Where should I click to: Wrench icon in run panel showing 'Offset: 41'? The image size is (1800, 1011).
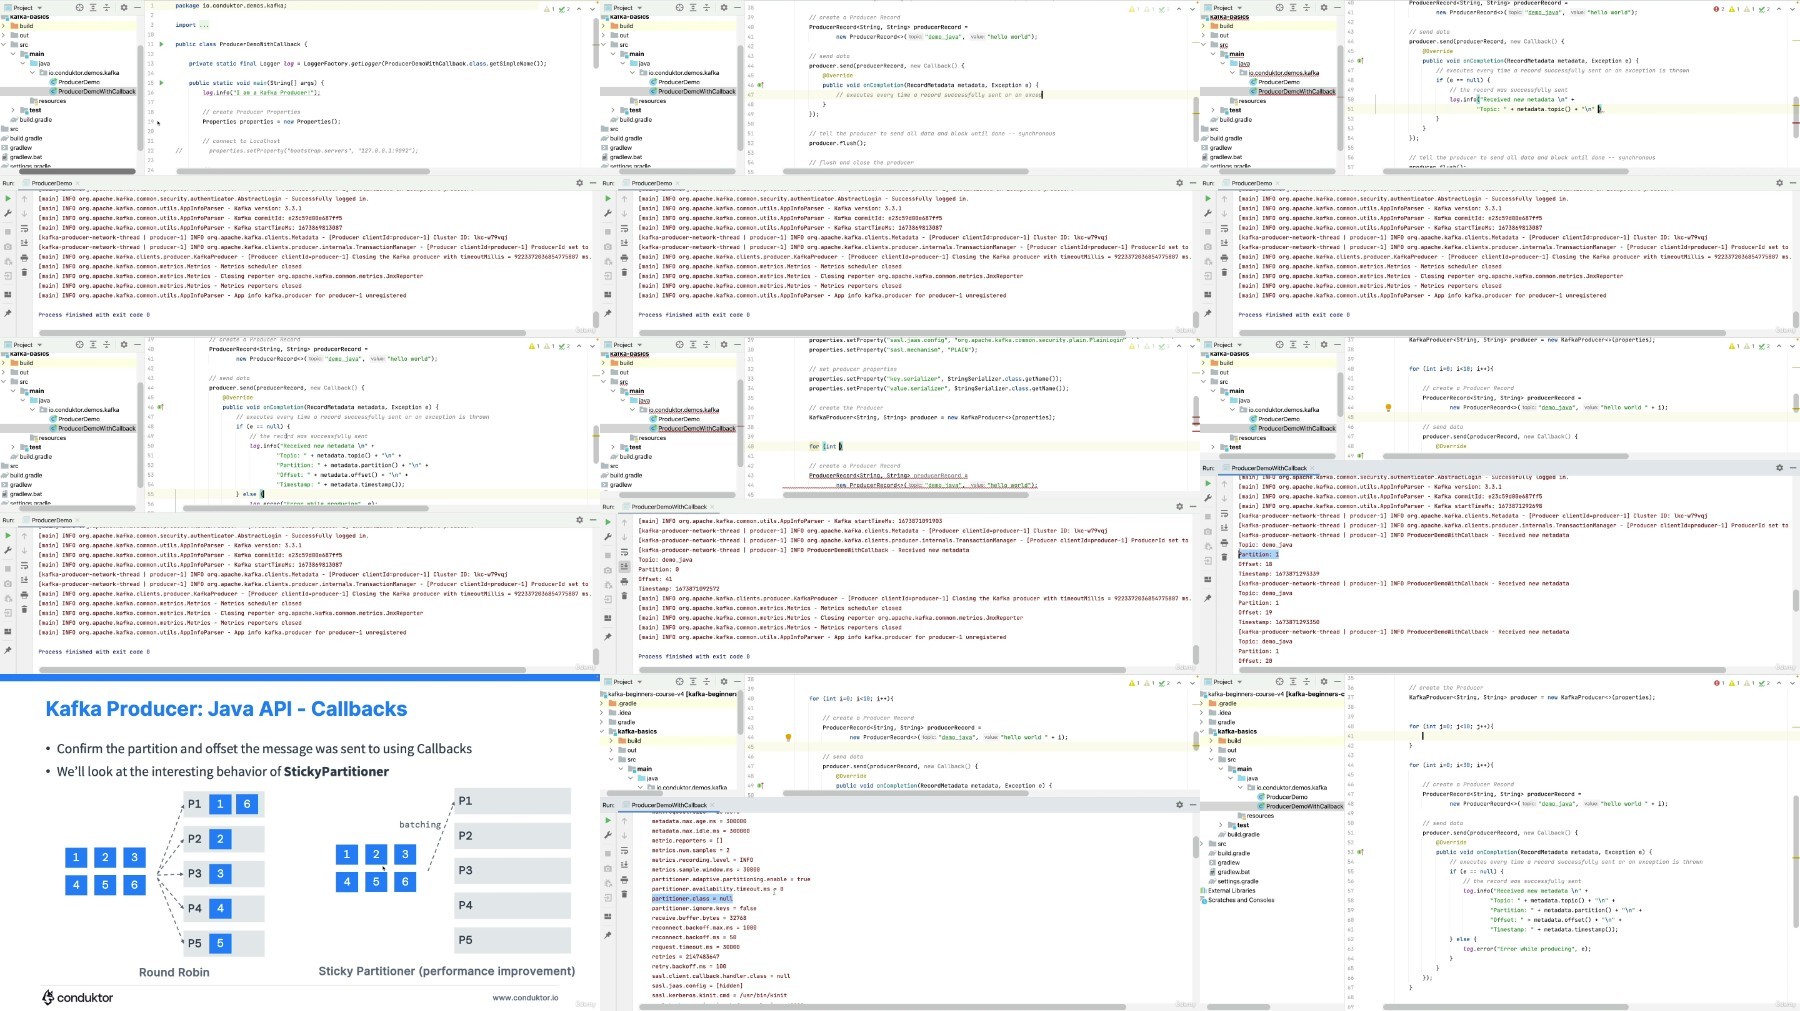point(608,537)
